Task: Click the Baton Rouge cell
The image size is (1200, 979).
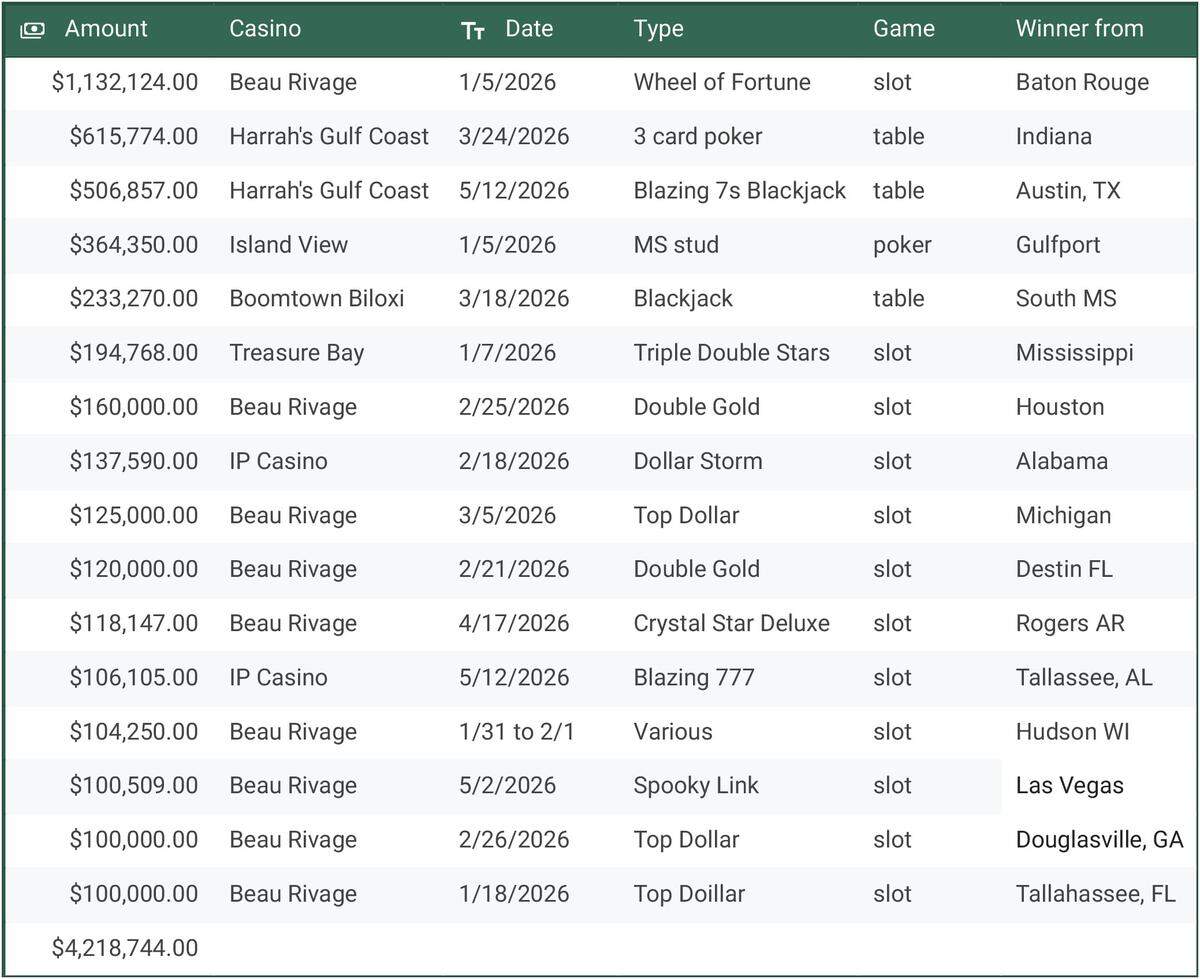Action: tap(1083, 82)
